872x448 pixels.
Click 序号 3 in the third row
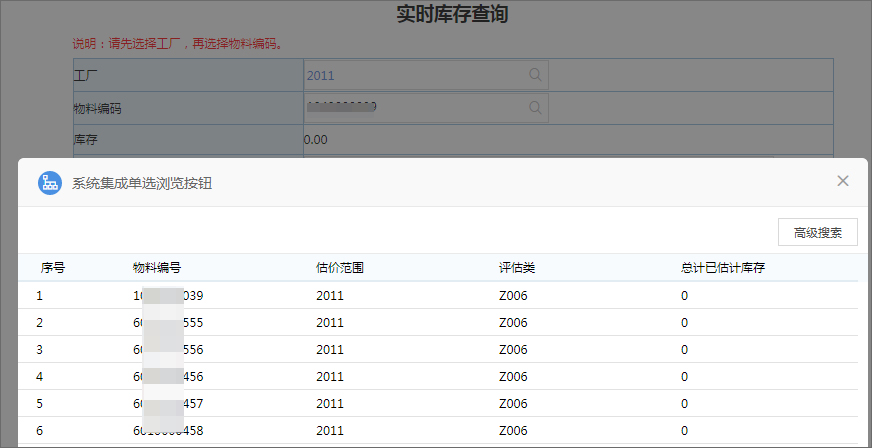point(39,350)
